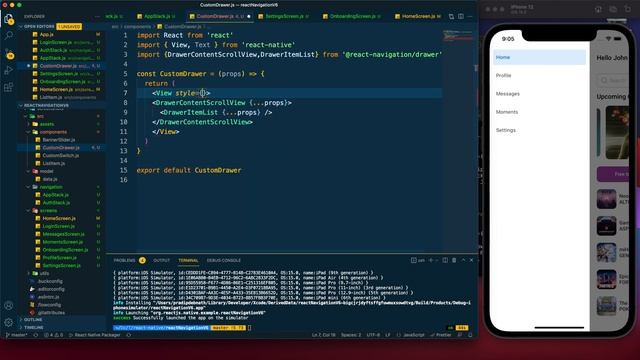640x360 pixels.
Task: Click the master branch in status bar
Action: [16, 335]
